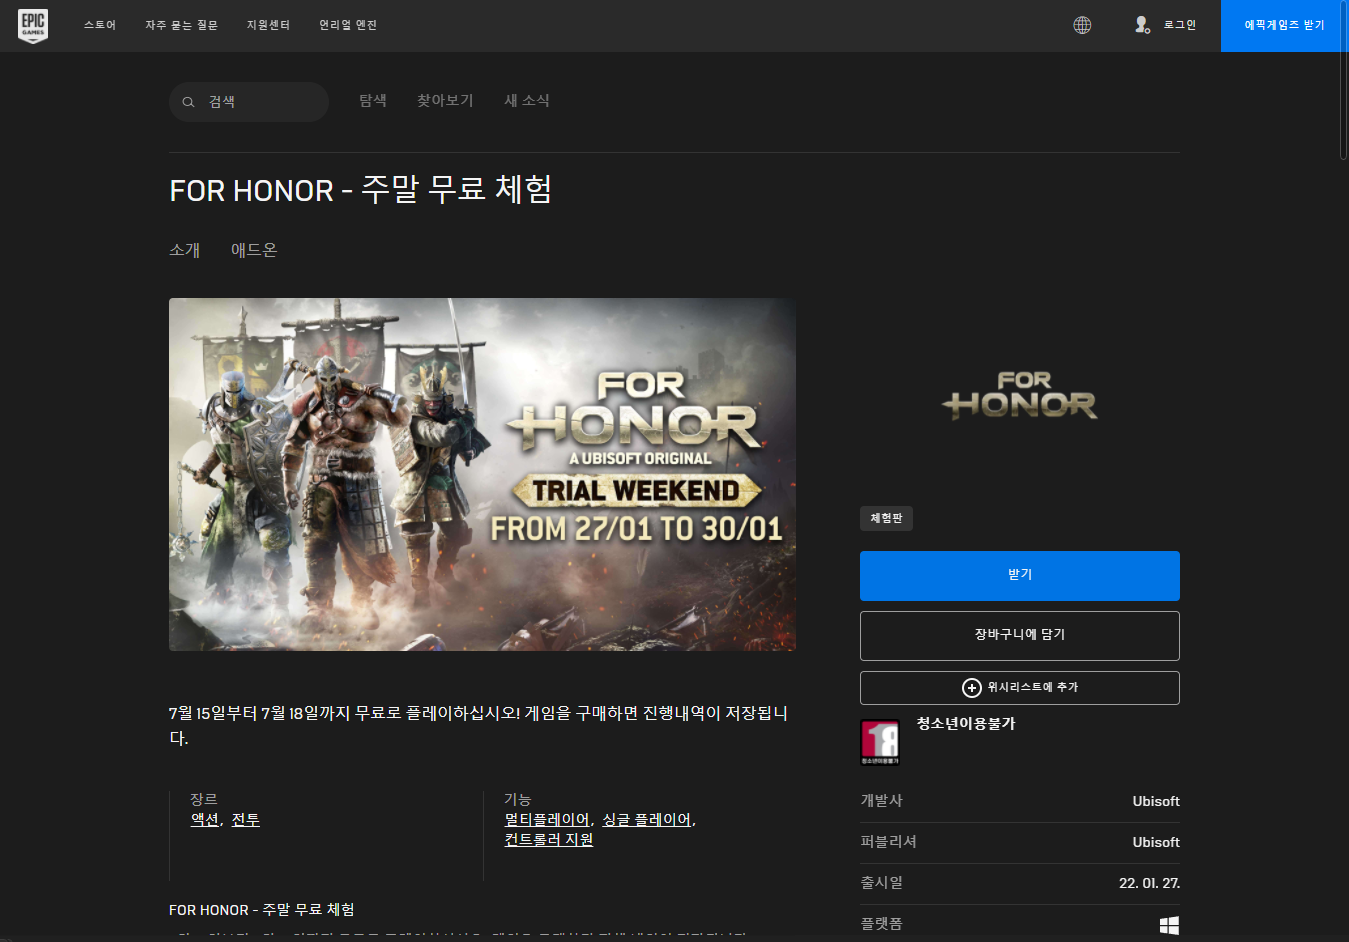Open the globe language selector

click(1082, 25)
